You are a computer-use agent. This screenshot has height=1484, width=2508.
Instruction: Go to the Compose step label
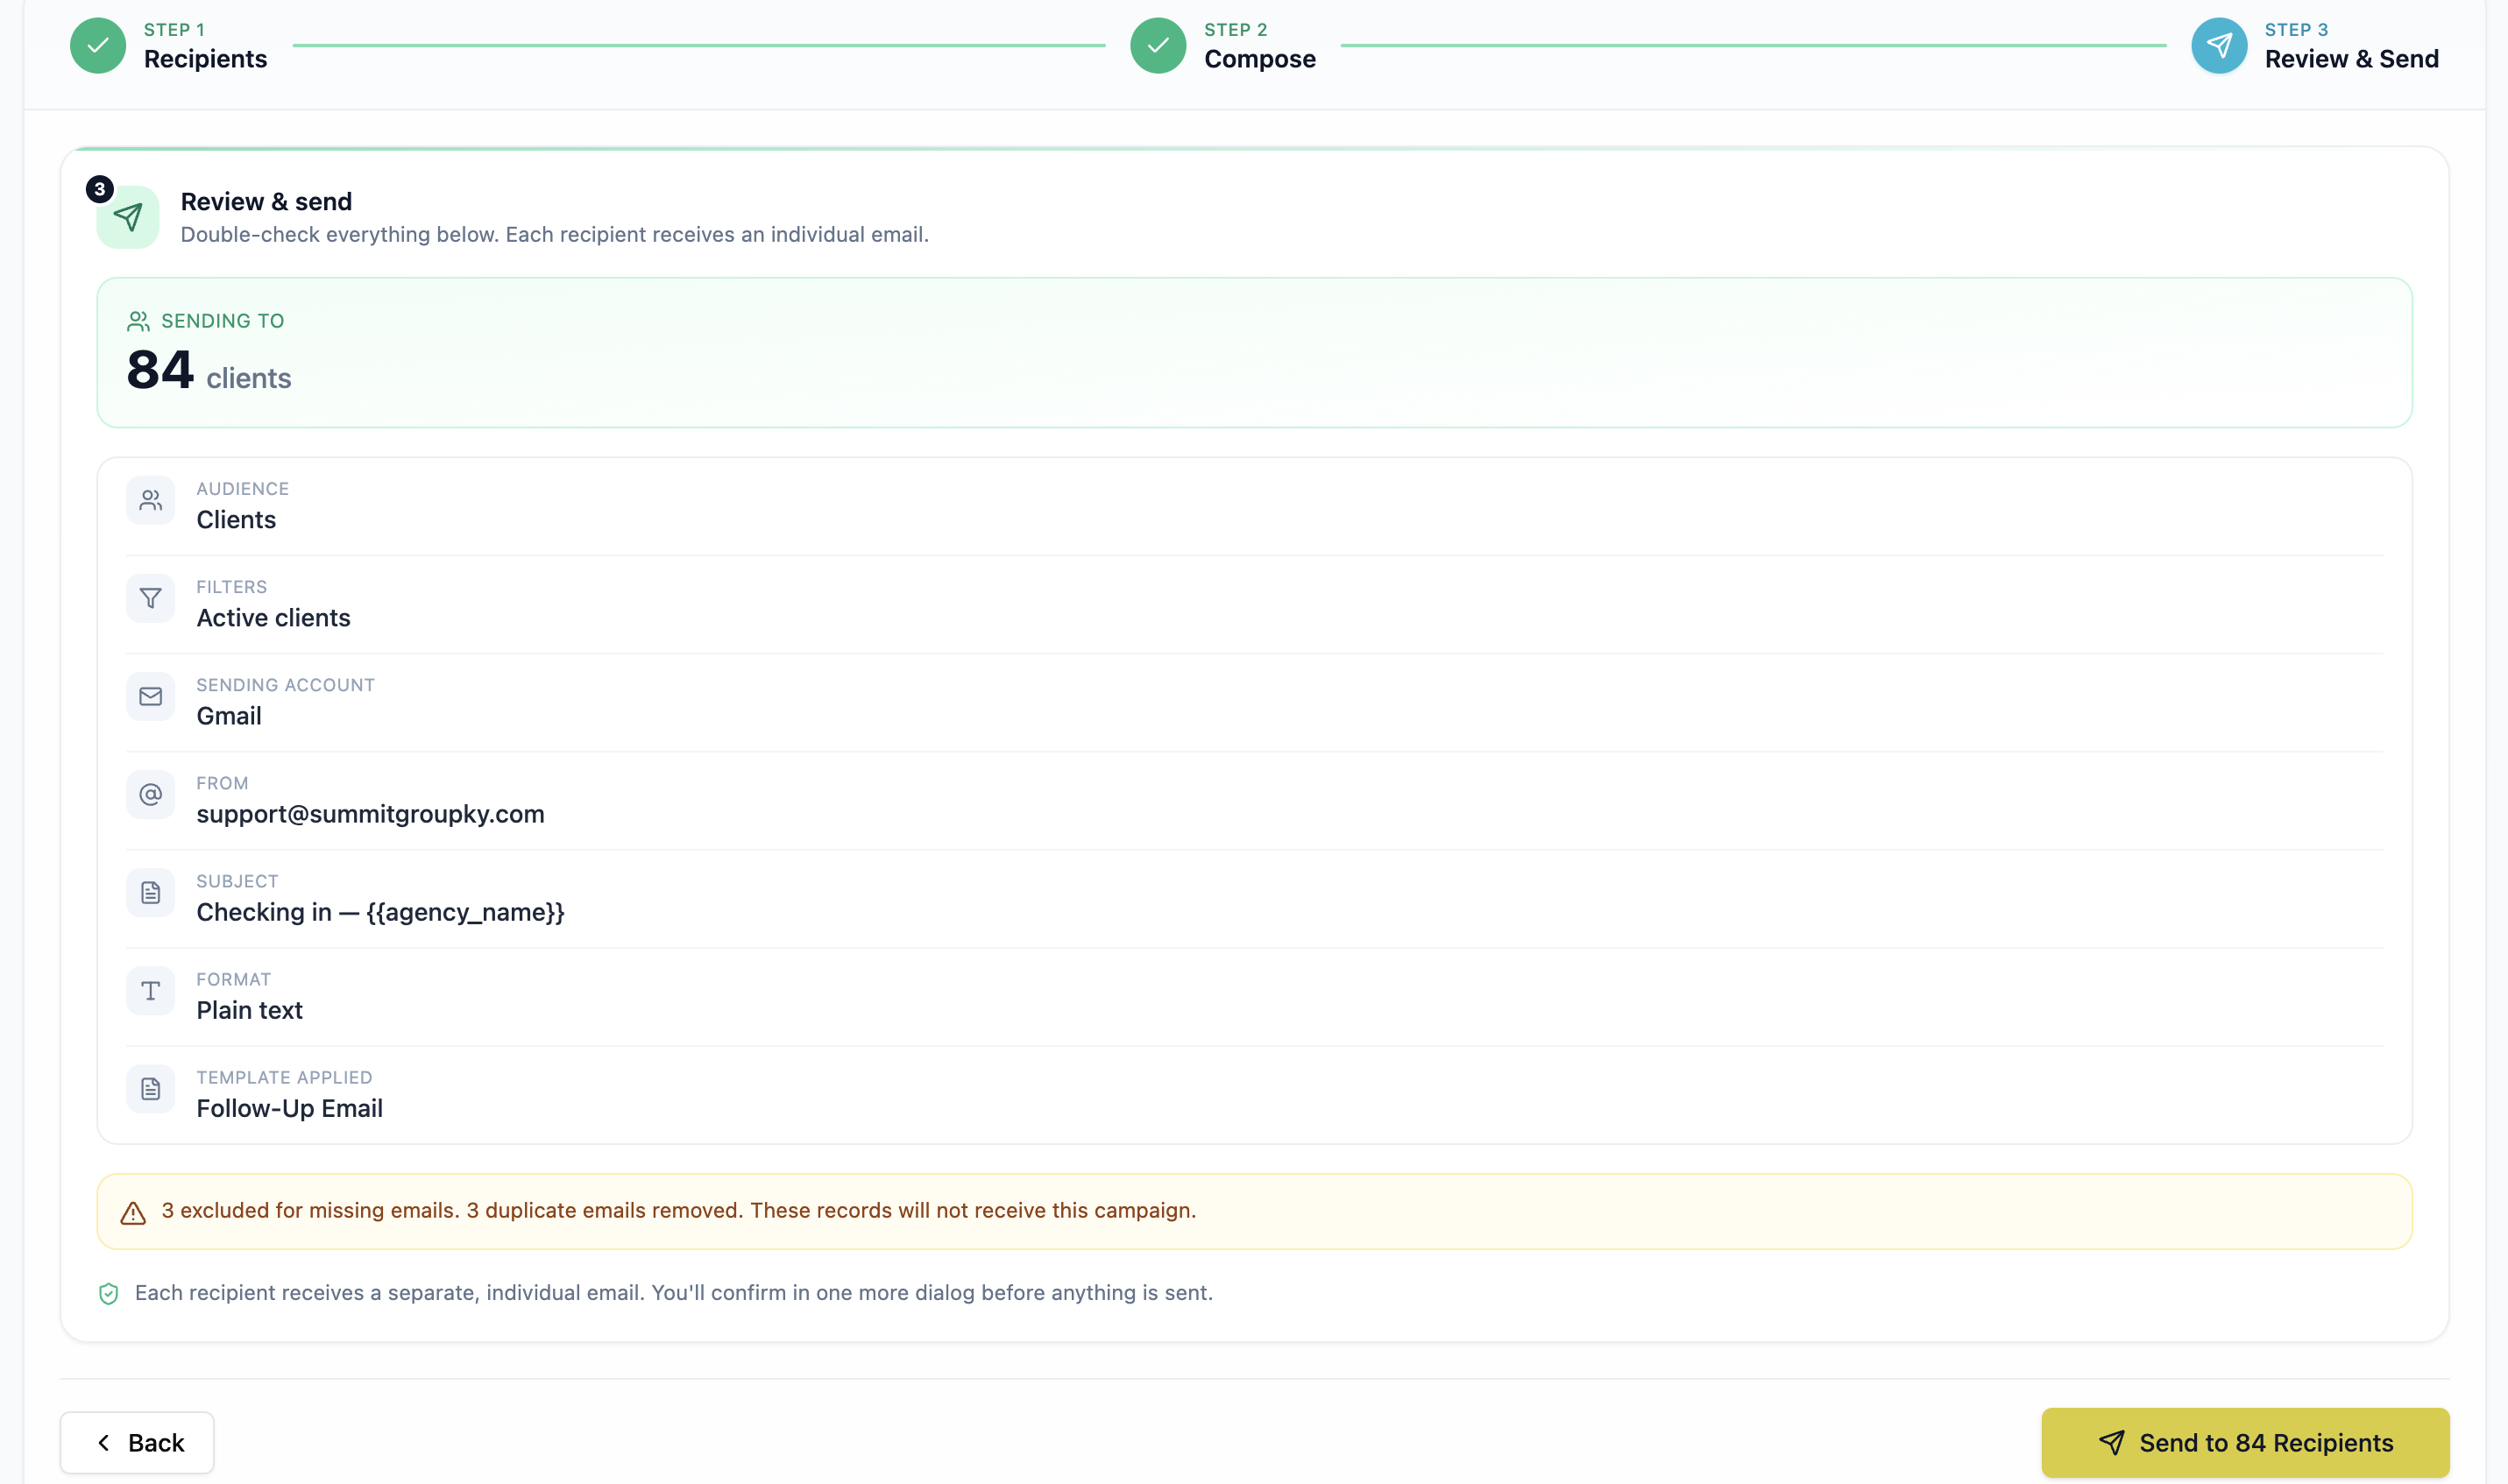click(x=1260, y=59)
